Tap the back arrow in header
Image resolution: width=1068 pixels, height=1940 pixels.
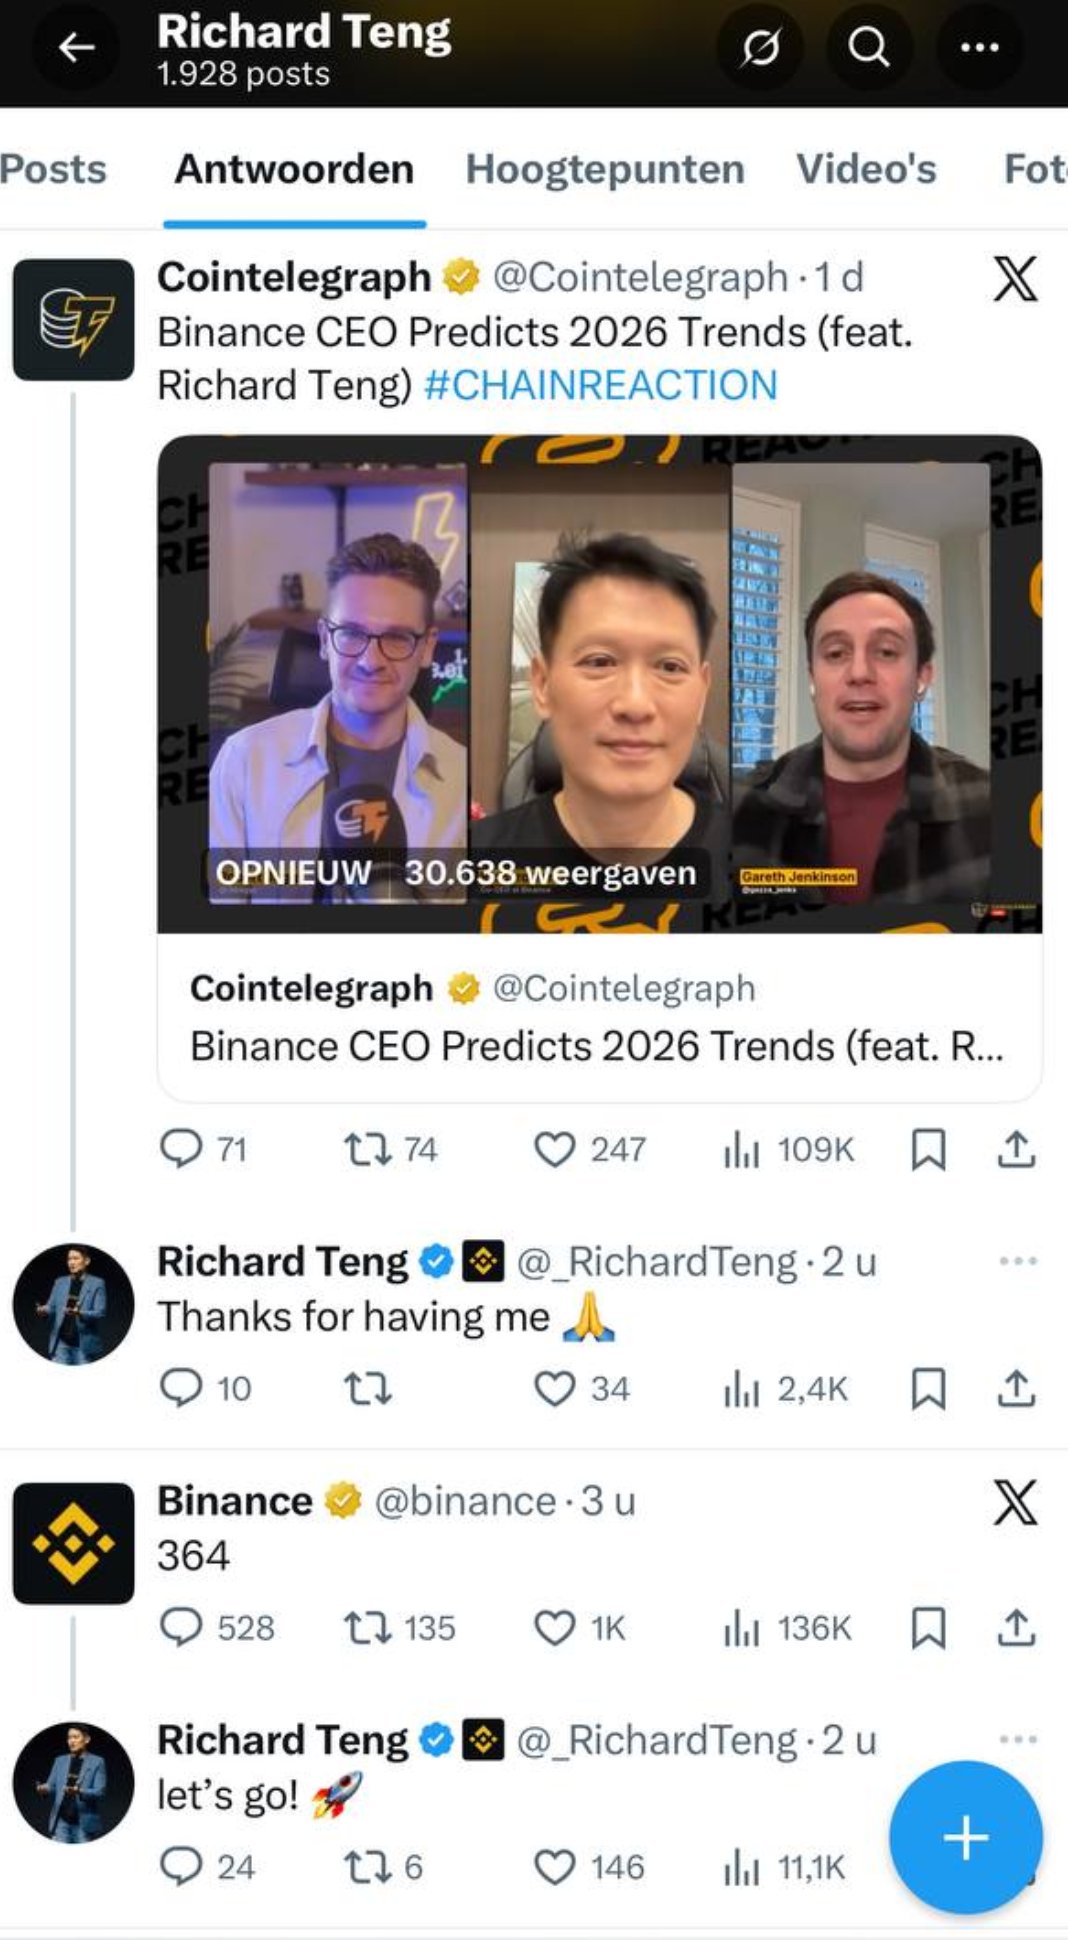(x=76, y=47)
